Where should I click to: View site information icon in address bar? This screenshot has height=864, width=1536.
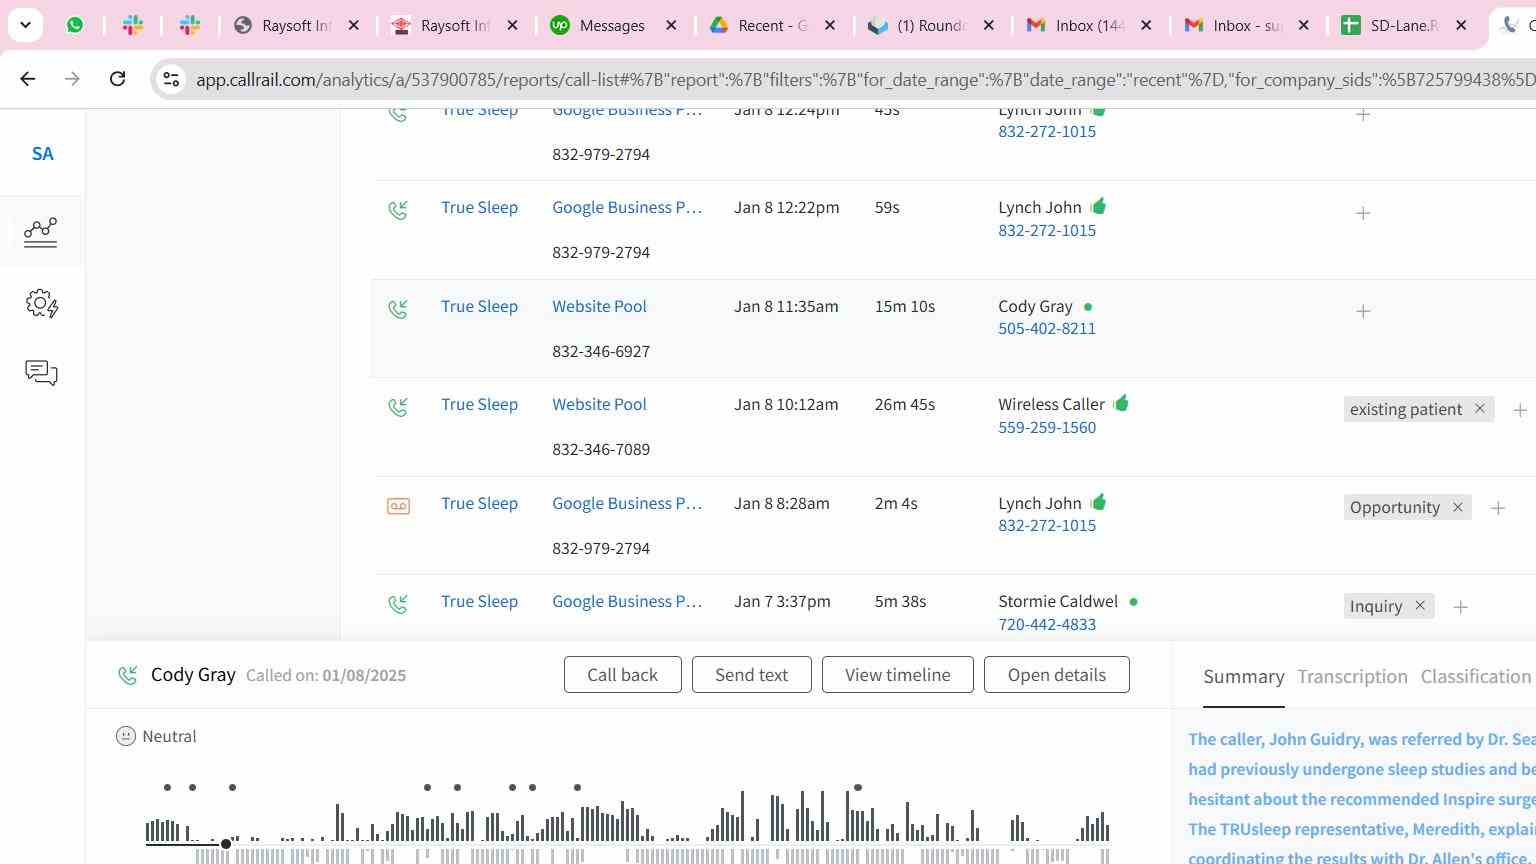171,79
